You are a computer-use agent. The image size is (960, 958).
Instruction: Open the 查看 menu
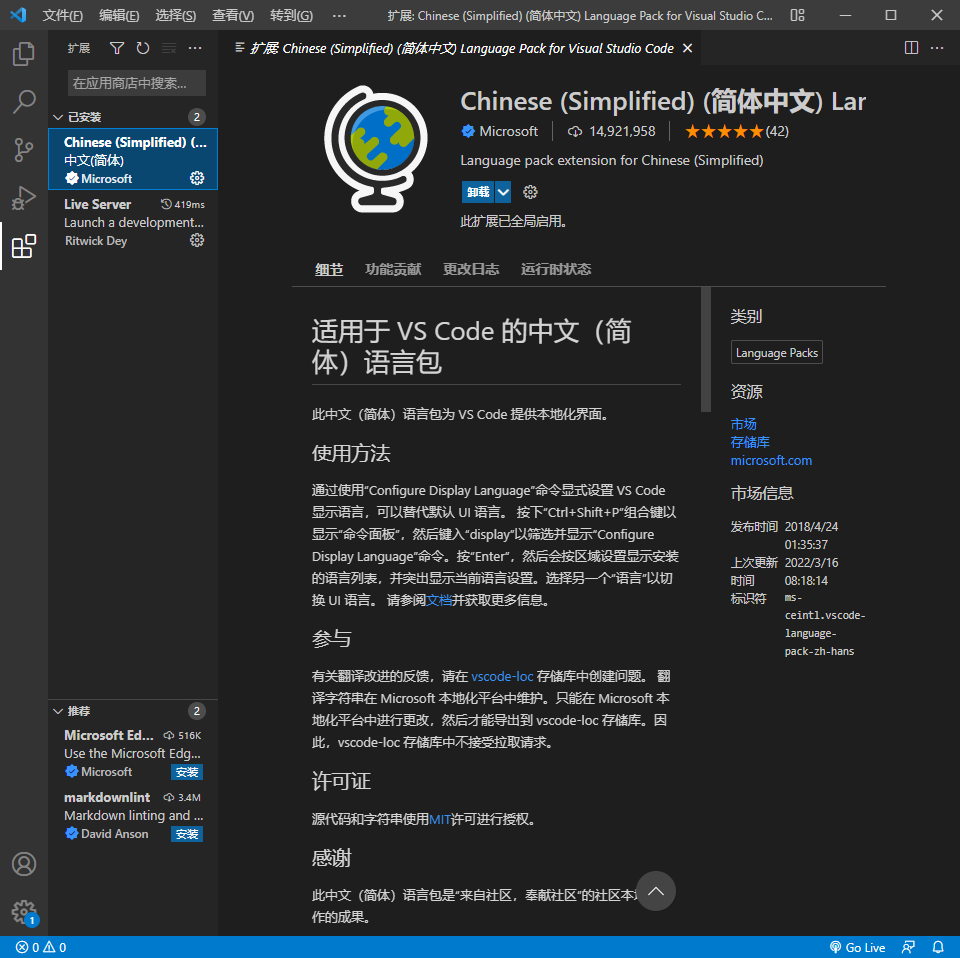231,16
